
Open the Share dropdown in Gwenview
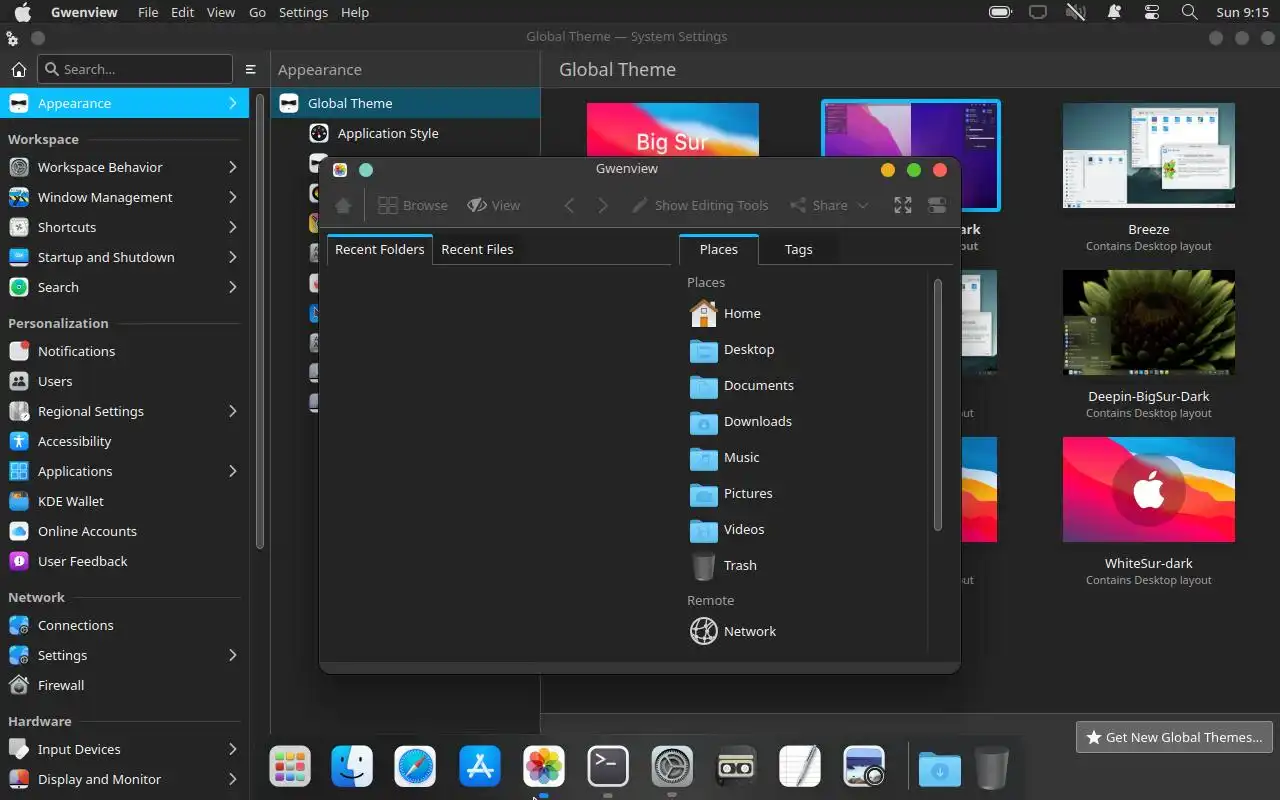(x=829, y=205)
